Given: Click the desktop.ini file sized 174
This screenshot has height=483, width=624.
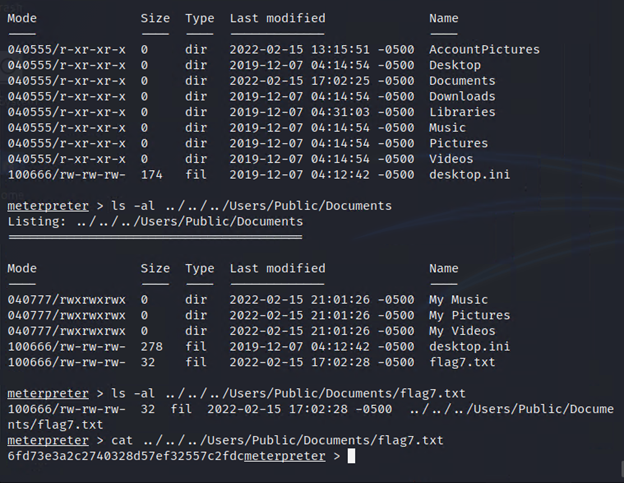Looking at the screenshot, I should (464, 174).
